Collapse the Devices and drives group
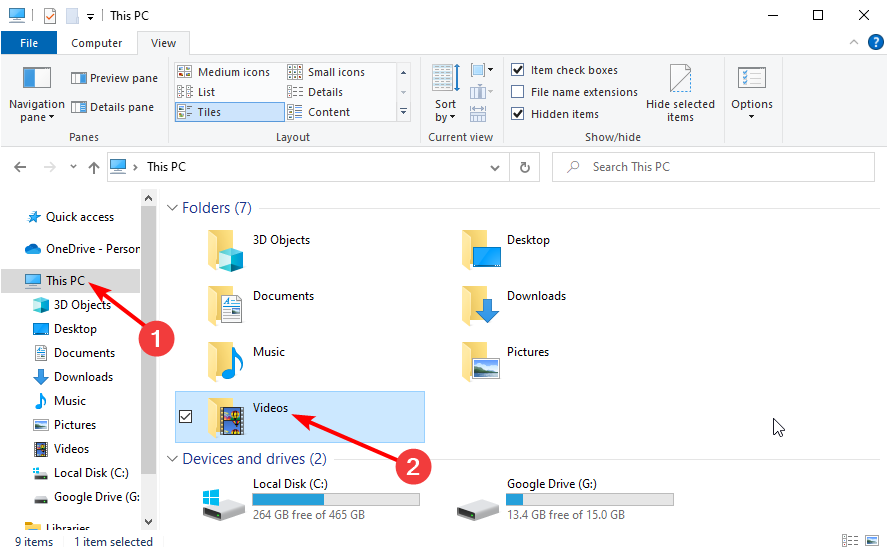 point(172,459)
